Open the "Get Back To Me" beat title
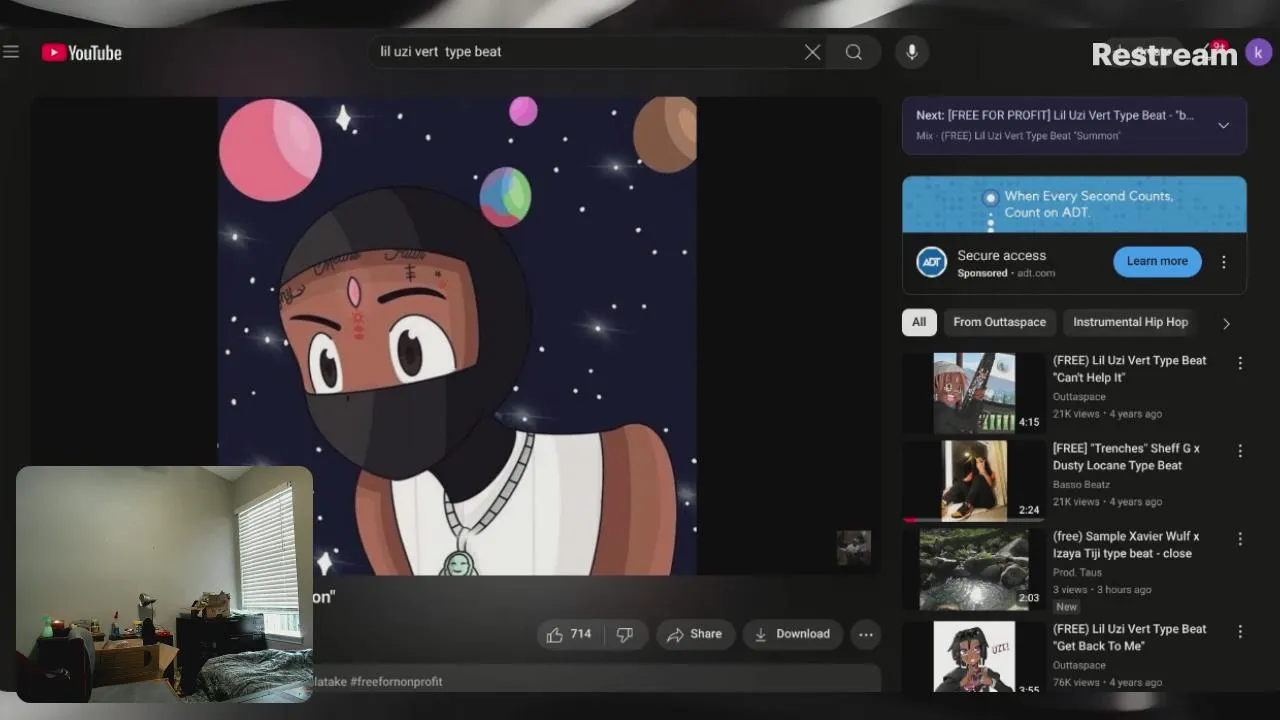Screen dimensions: 1280x720 pyautogui.click(x=1129, y=637)
